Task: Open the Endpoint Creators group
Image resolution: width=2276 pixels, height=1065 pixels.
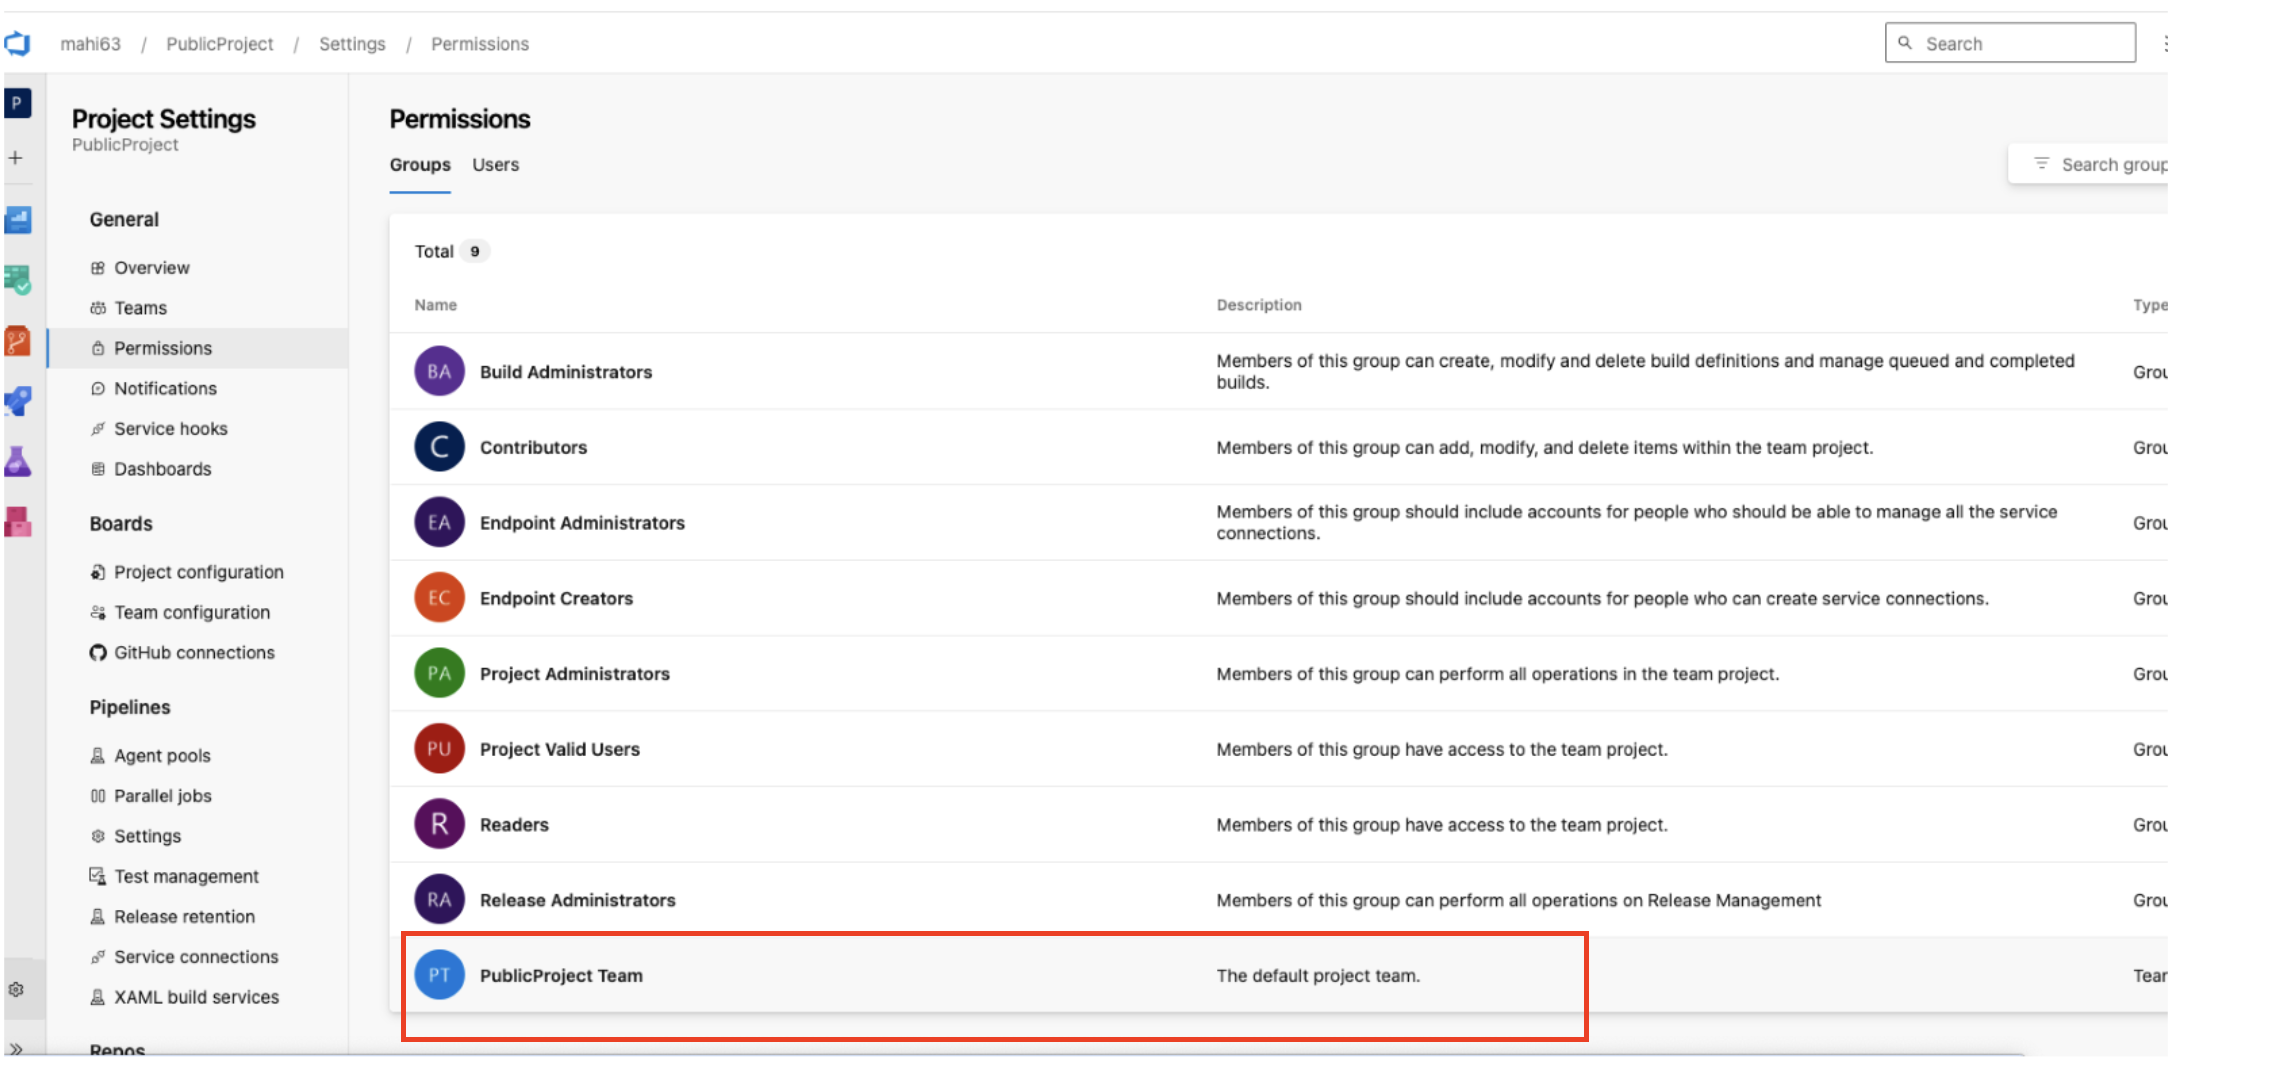Action: click(556, 598)
